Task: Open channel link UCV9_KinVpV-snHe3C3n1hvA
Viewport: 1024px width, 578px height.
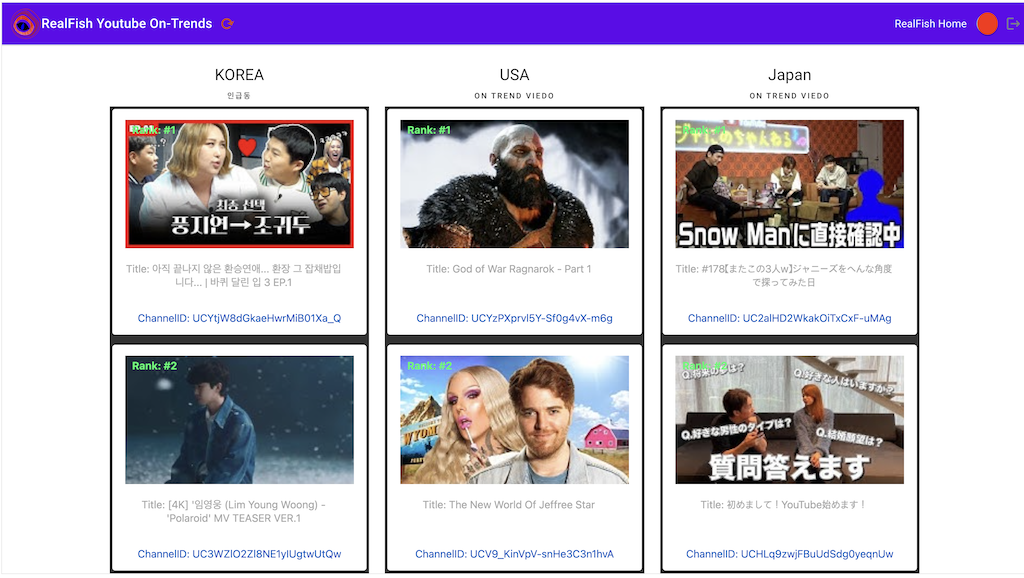Action: coord(515,554)
